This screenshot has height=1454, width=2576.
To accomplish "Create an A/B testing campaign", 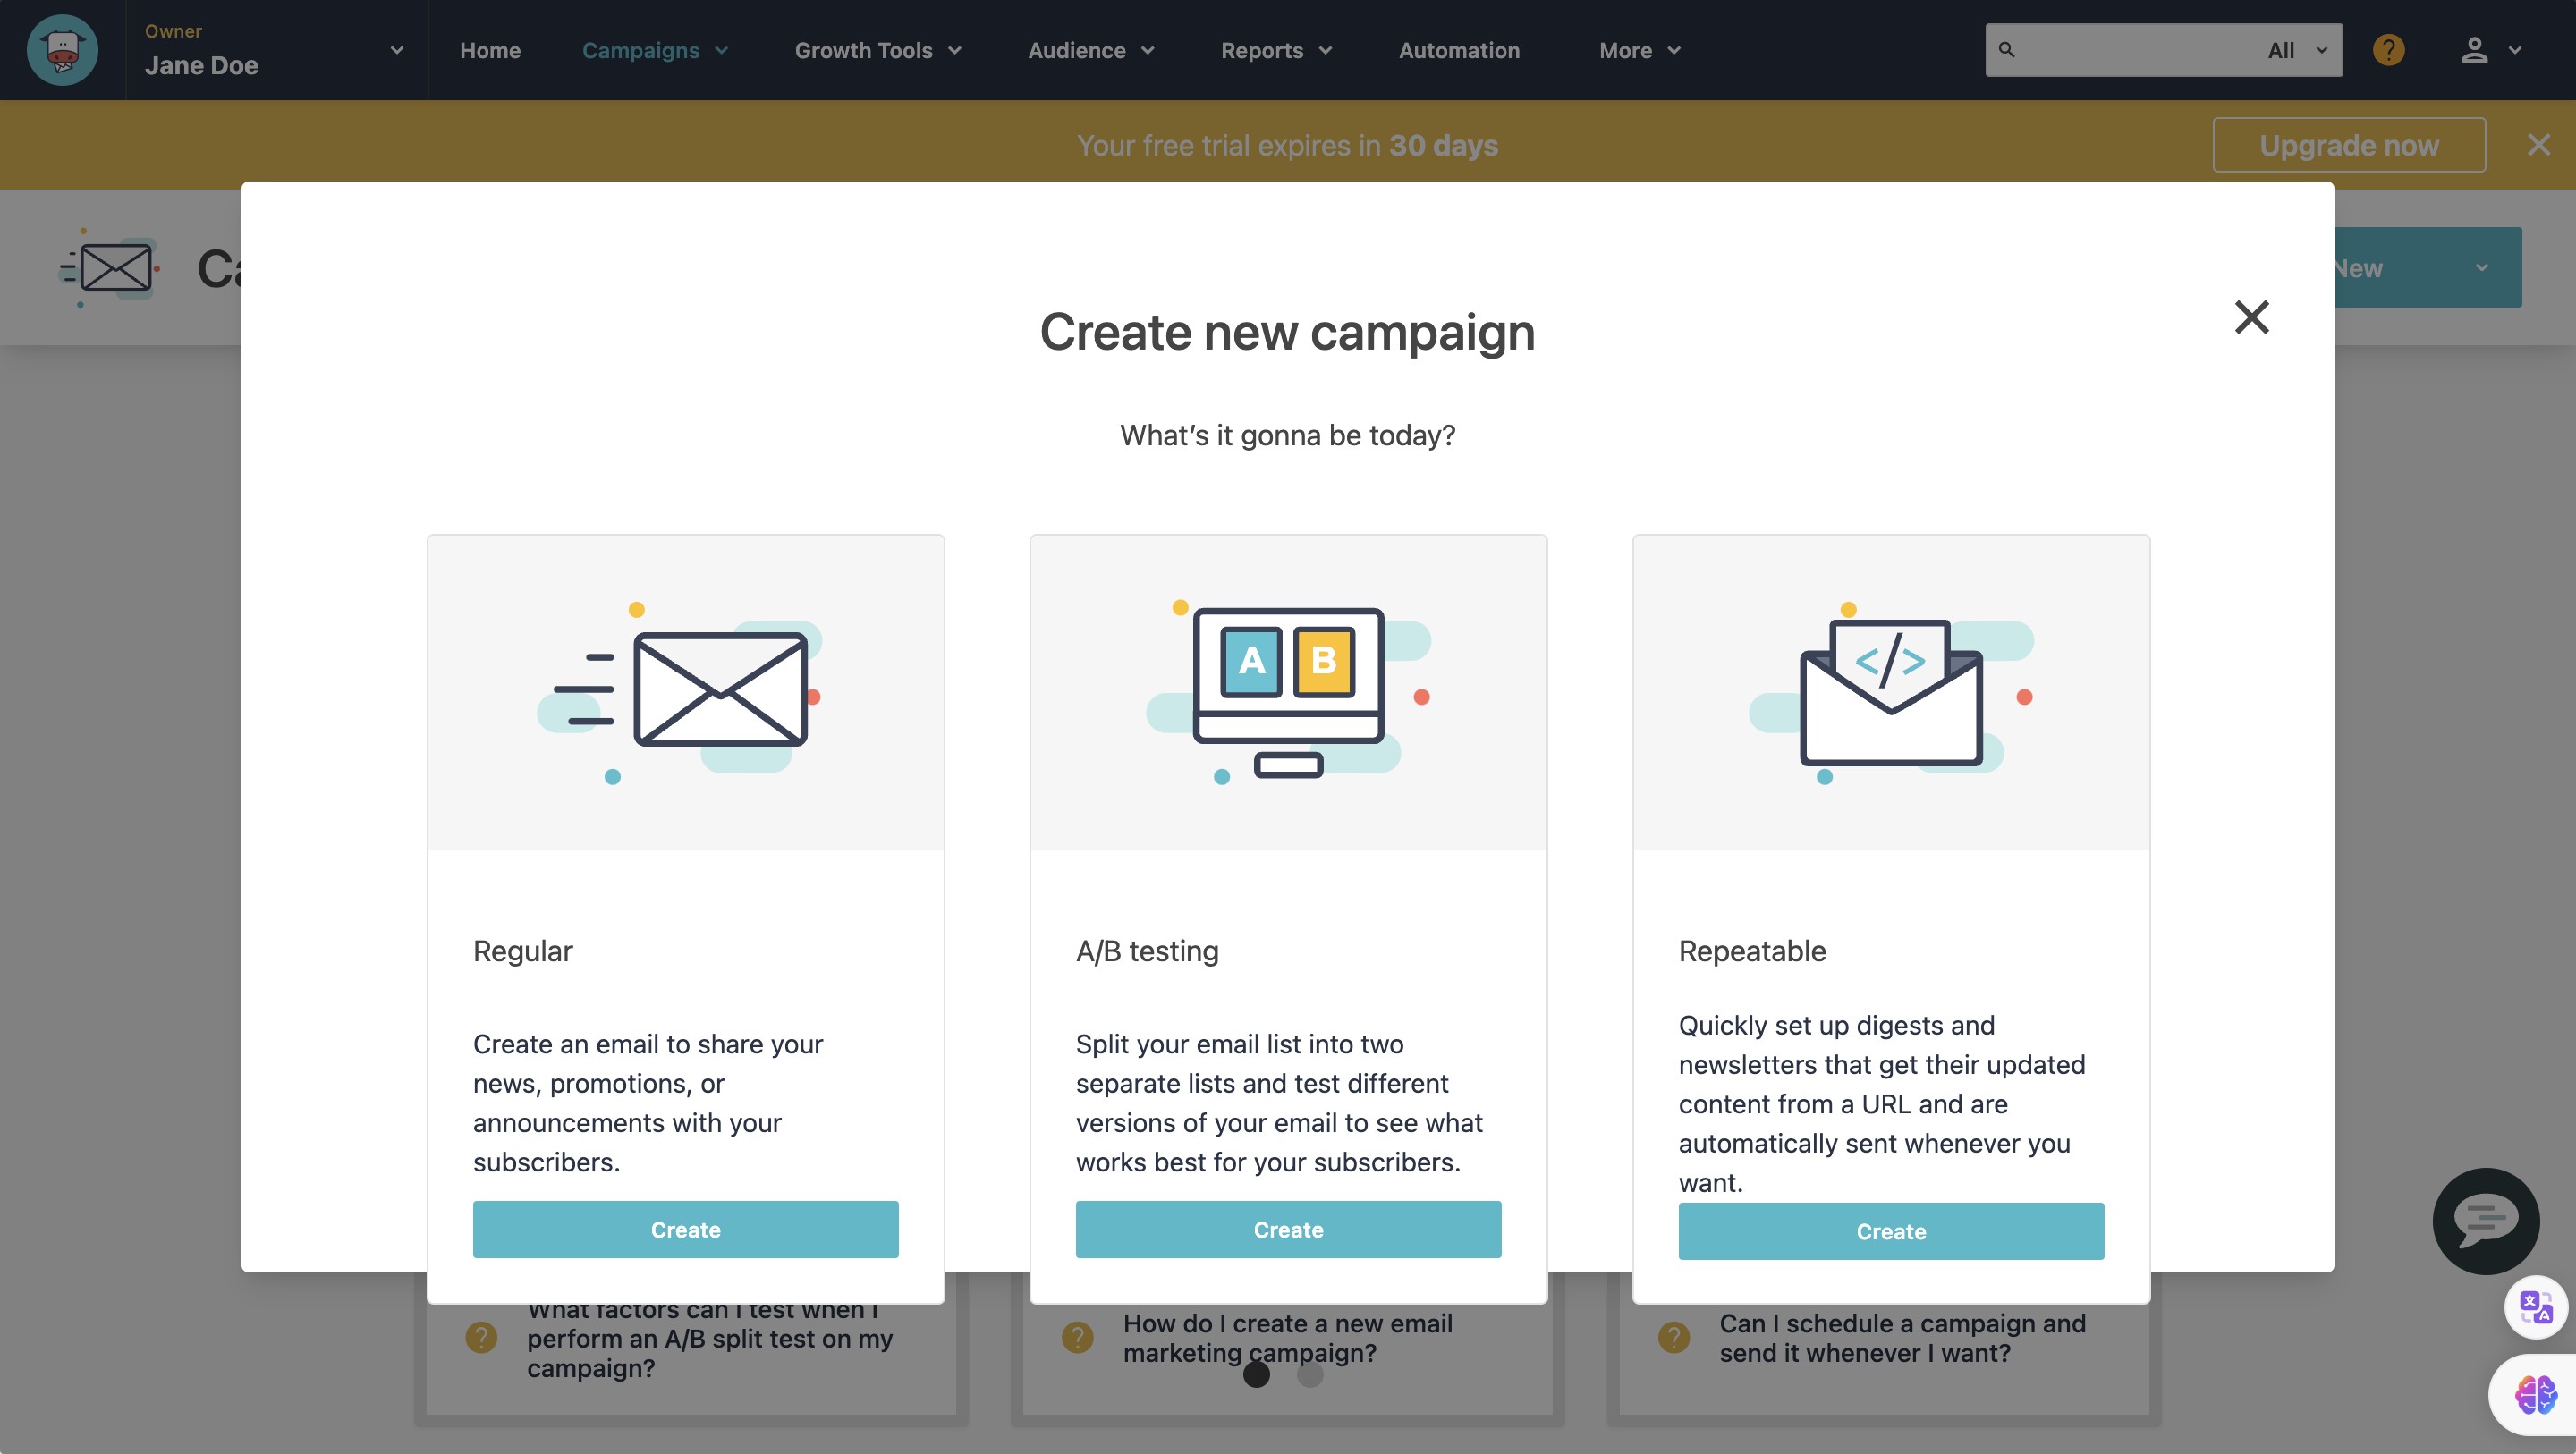I will tap(1288, 1229).
